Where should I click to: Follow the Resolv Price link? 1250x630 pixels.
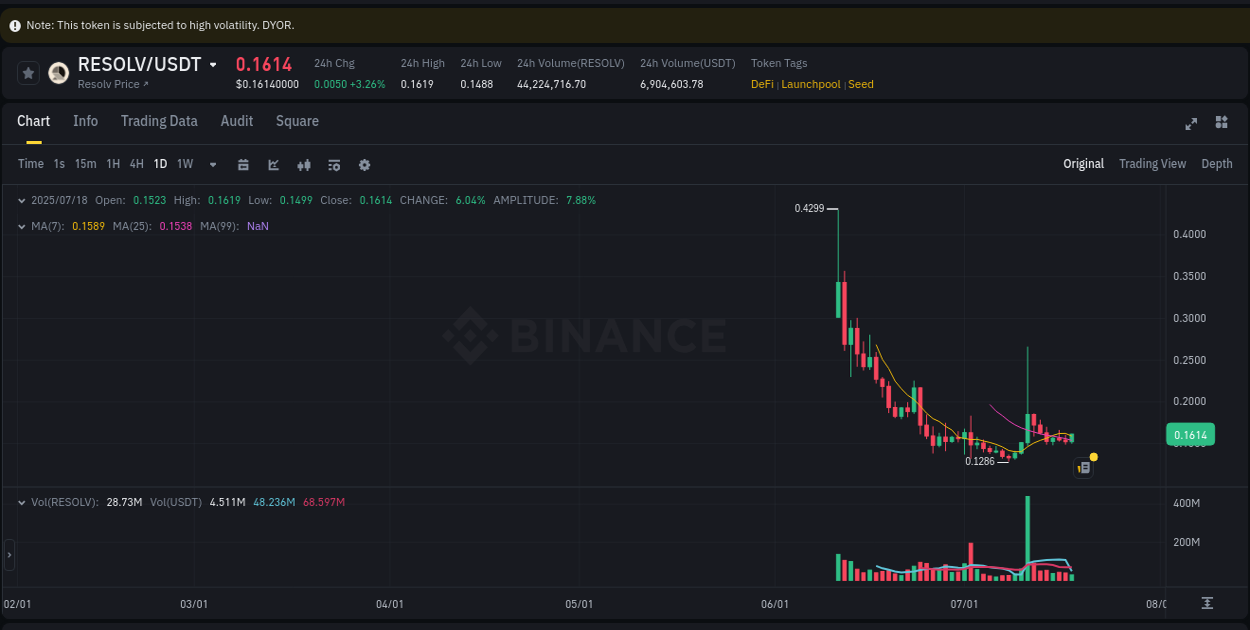pyautogui.click(x=108, y=82)
